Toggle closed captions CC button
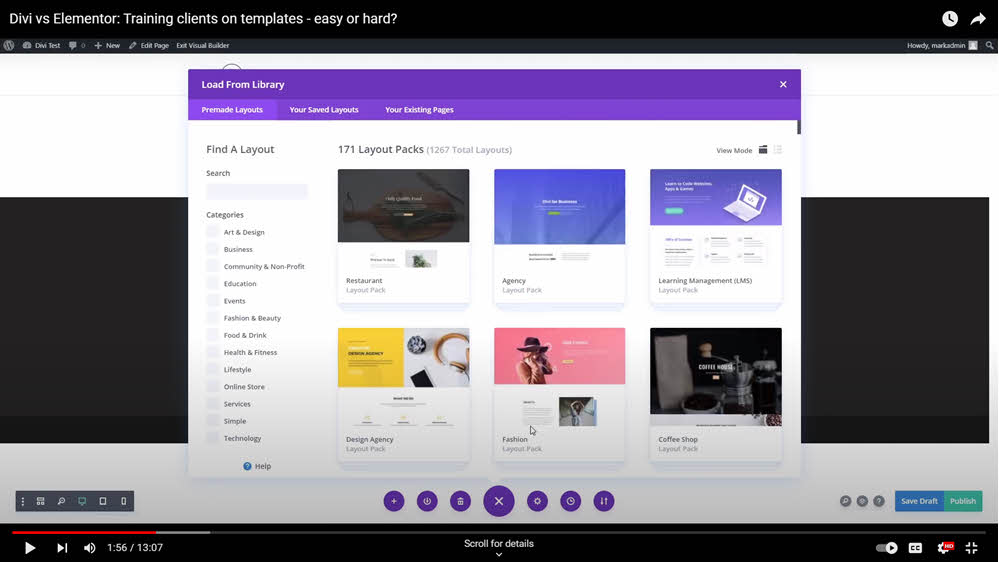The width and height of the screenshot is (999, 562). coord(916,548)
